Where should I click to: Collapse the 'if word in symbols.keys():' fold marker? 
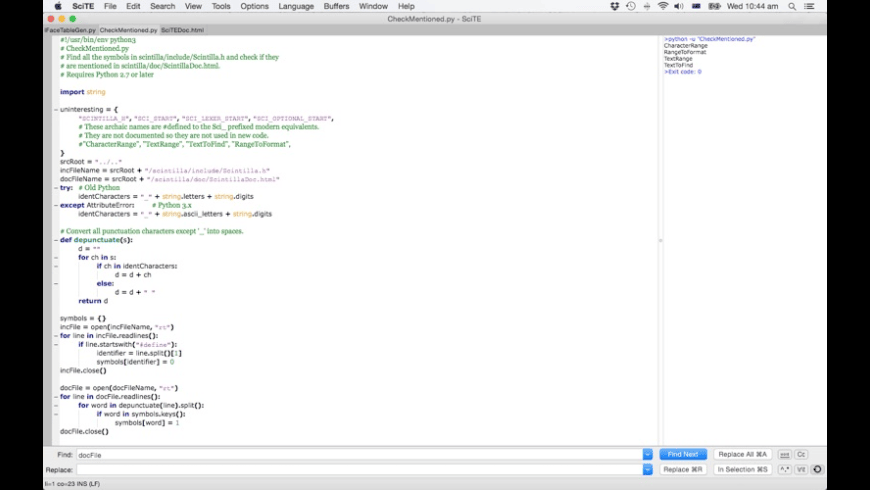pos(55,414)
